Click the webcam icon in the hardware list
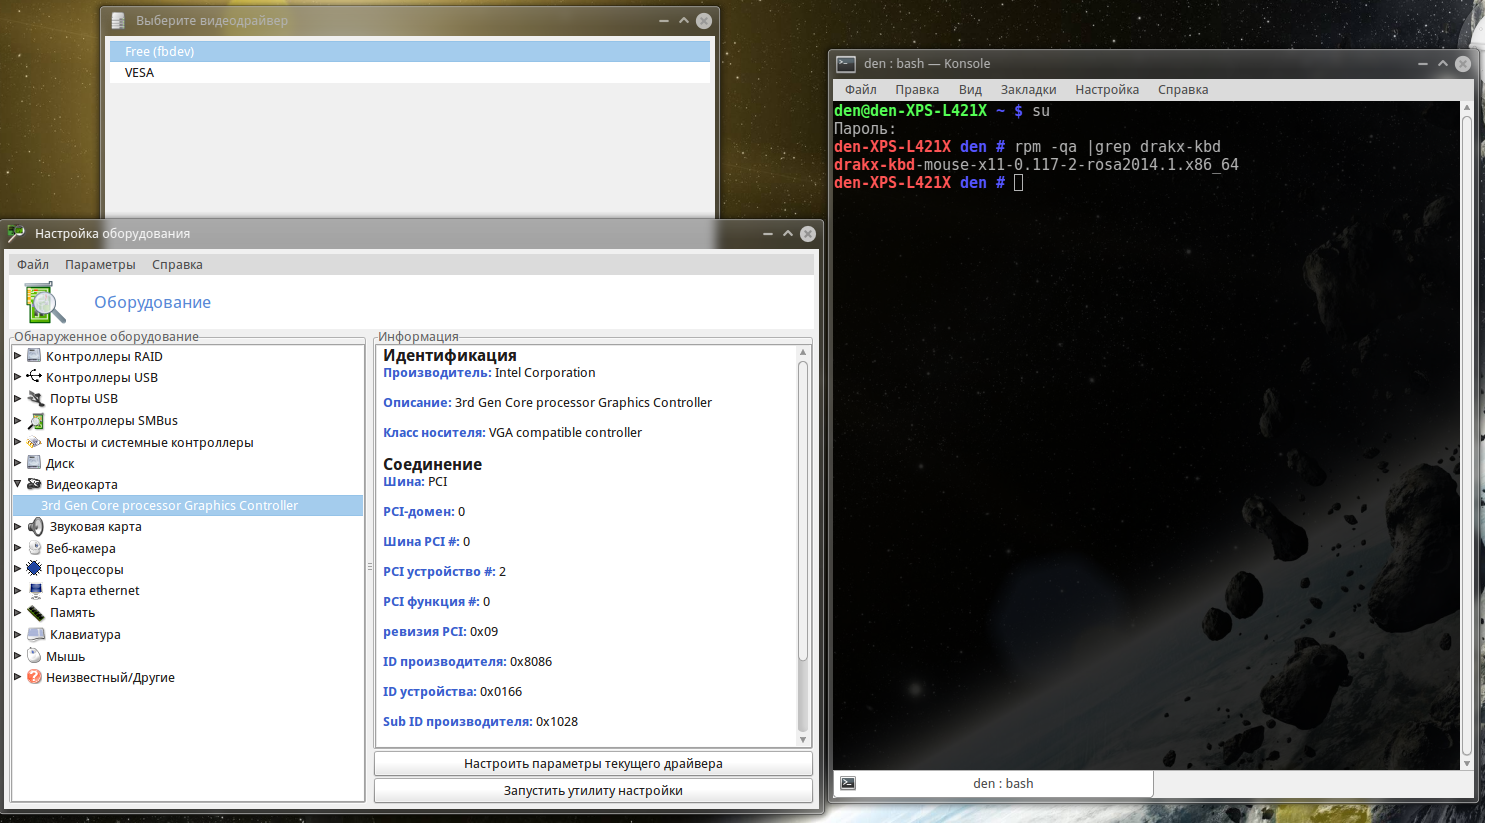Screen dimensions: 1485x823 pos(34,548)
